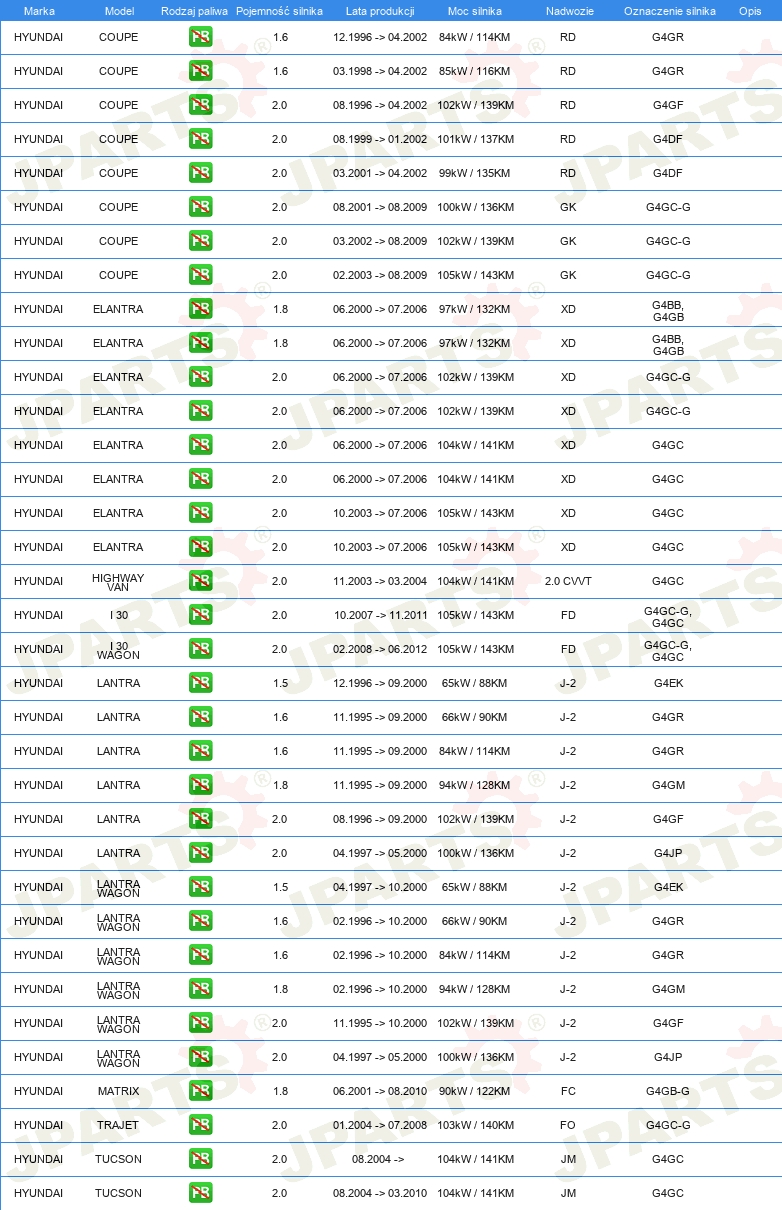Select the 11.2003 -> 03.2004 production years
Screen dimensions: 782x1210
[x=380, y=581]
